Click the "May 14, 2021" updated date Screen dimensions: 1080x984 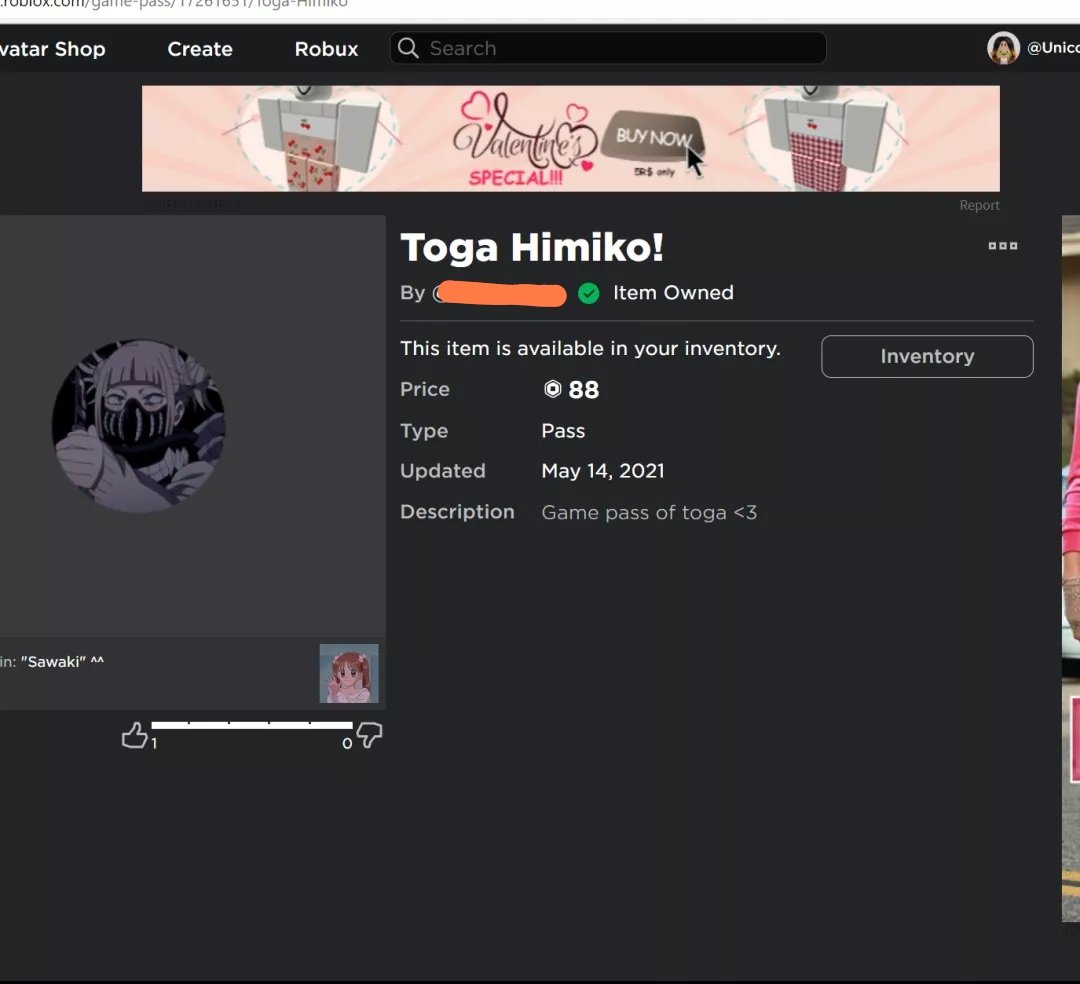coord(603,471)
